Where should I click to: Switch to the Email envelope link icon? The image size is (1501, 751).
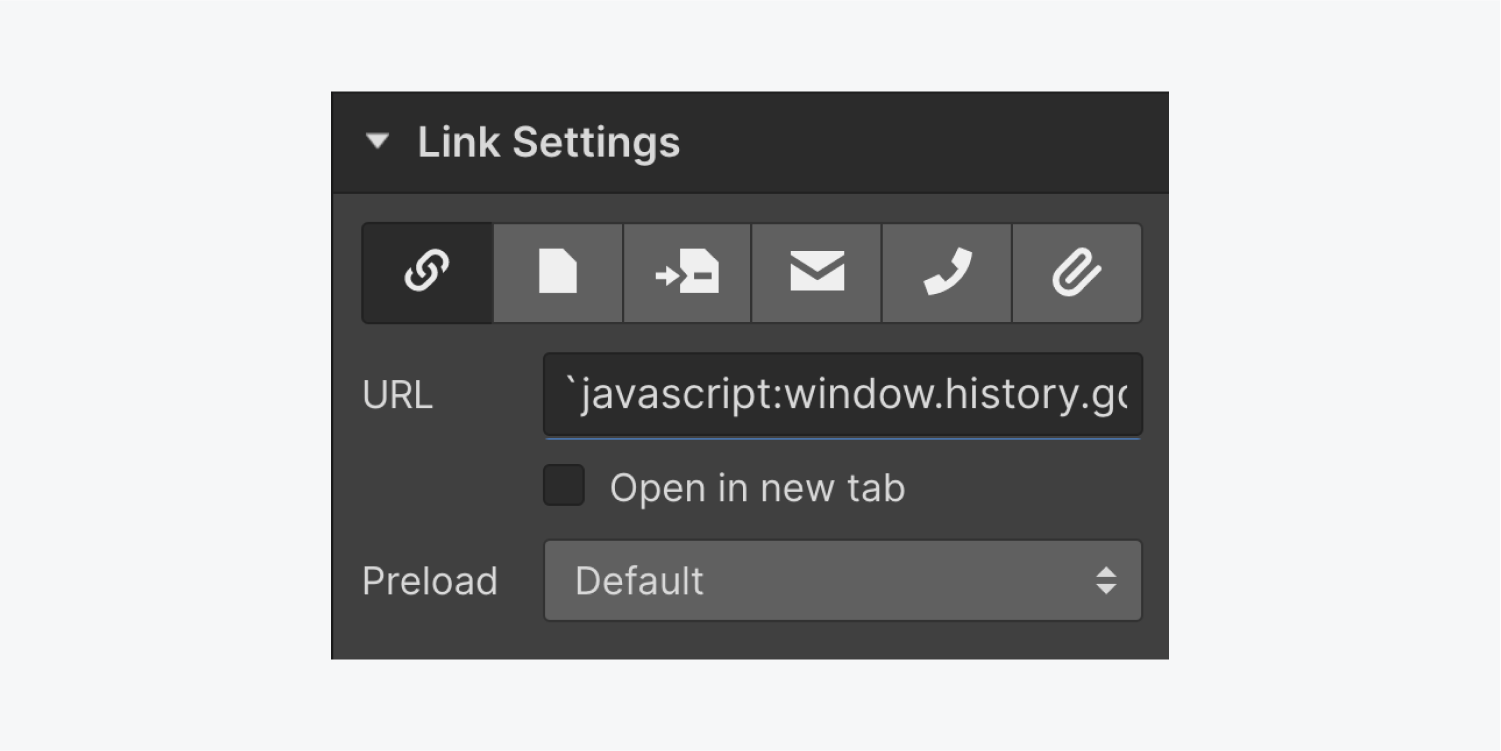(817, 273)
